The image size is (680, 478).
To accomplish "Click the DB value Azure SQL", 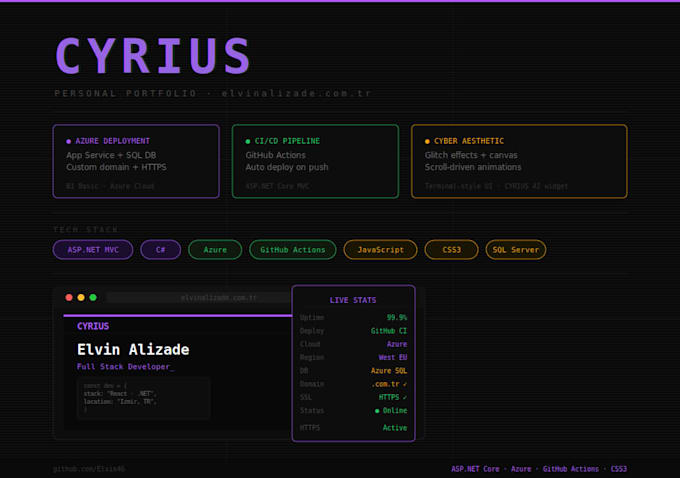I will coord(389,371).
